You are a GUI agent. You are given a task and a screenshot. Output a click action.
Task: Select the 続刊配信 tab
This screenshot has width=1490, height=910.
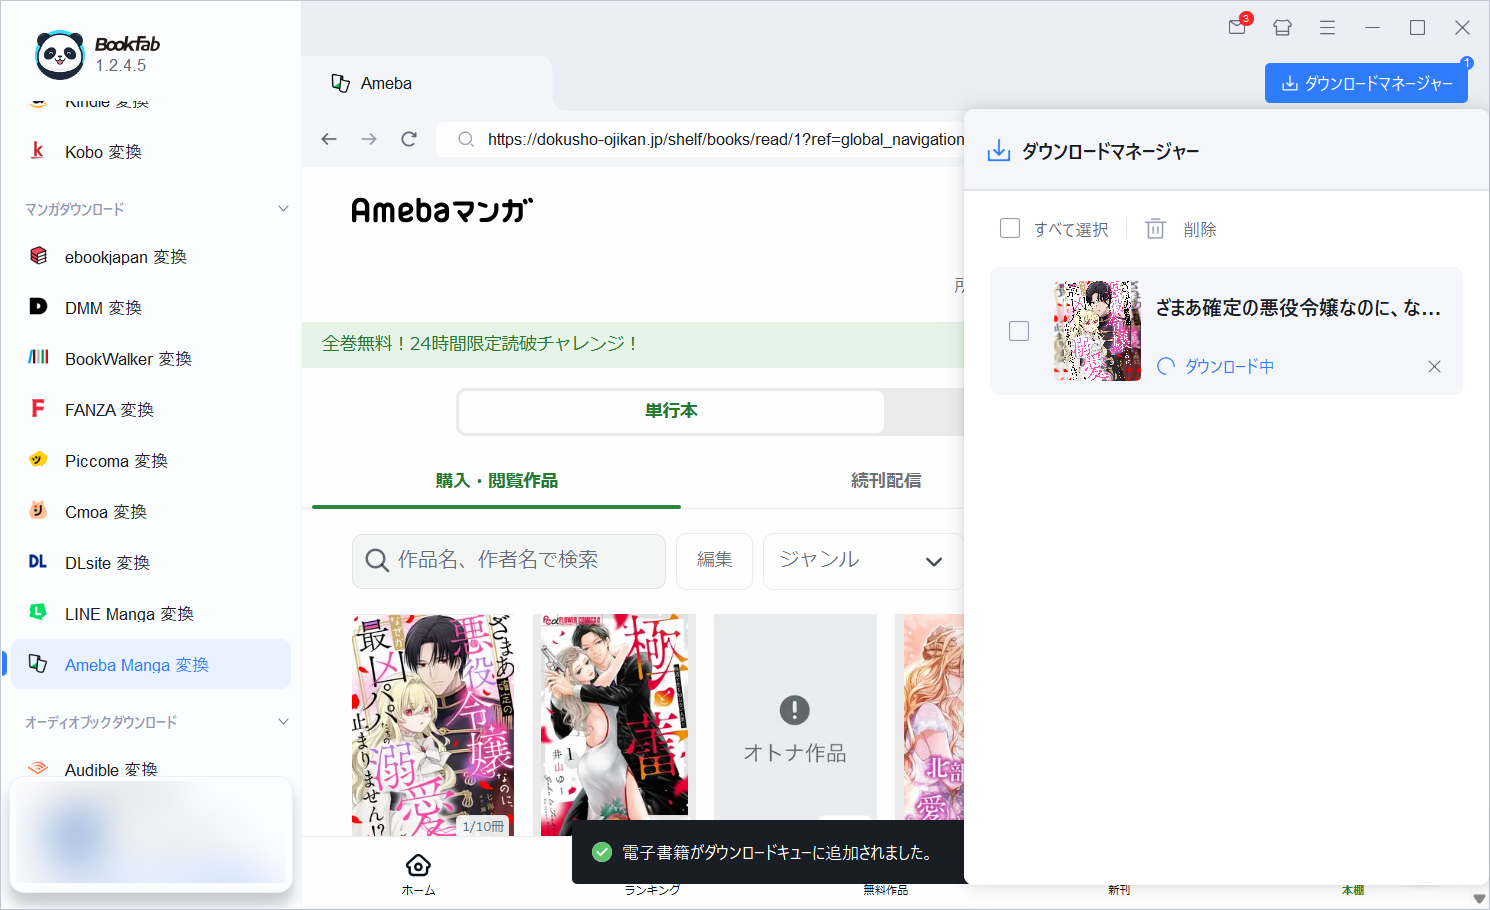click(886, 481)
